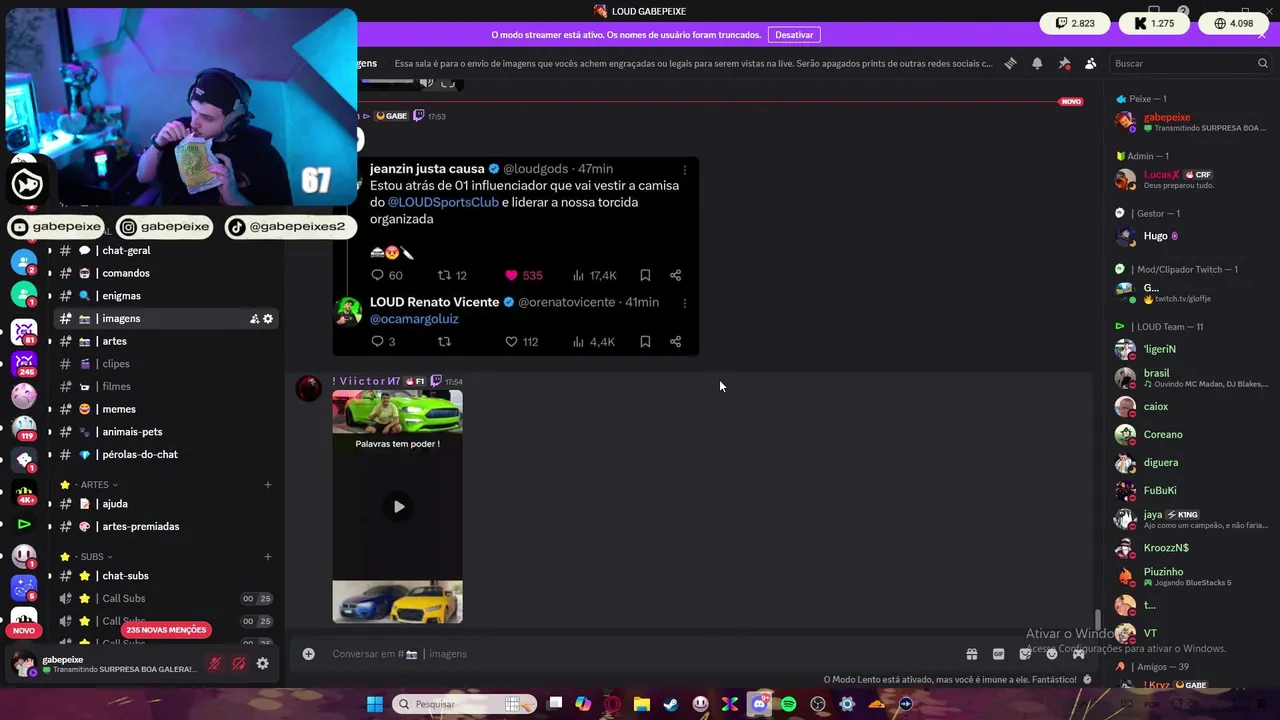Image resolution: width=1280 pixels, height=720 pixels.
Task: Click the taskbar Pesquisar search box
Action: [x=466, y=704]
